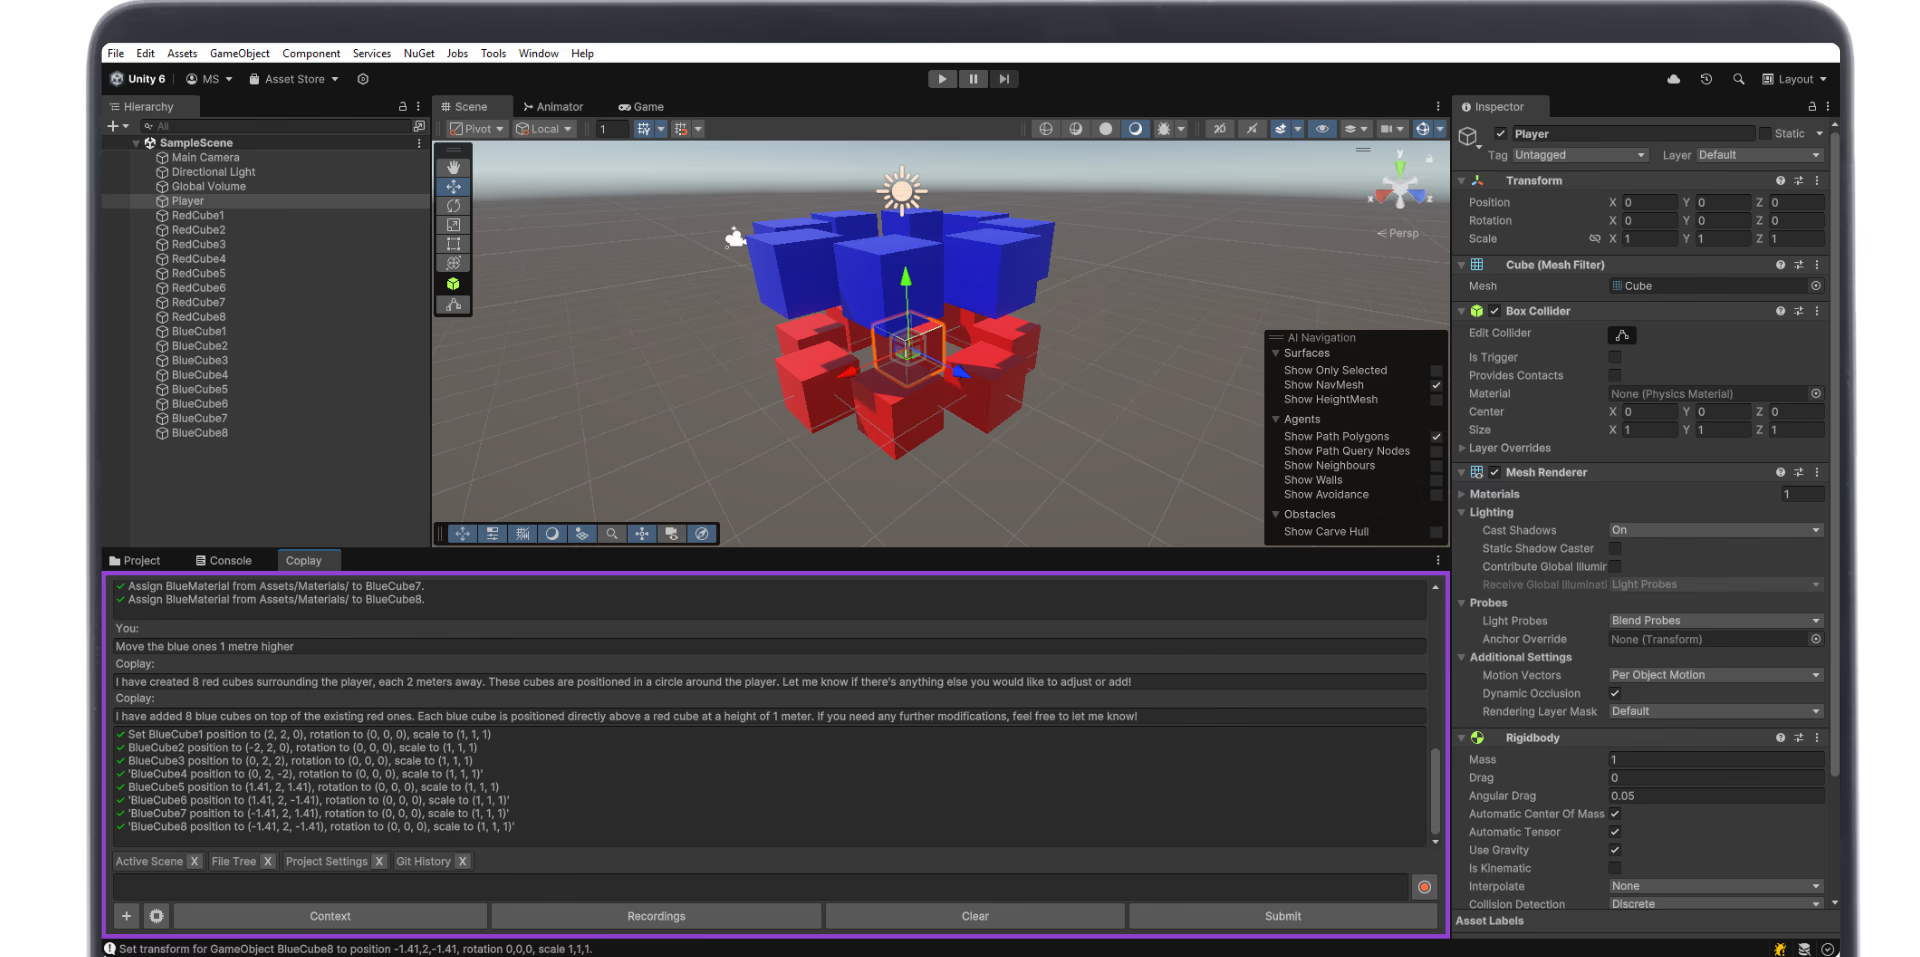Open Mesh object picker circle
The image size is (1920, 957).
[x=1816, y=286]
